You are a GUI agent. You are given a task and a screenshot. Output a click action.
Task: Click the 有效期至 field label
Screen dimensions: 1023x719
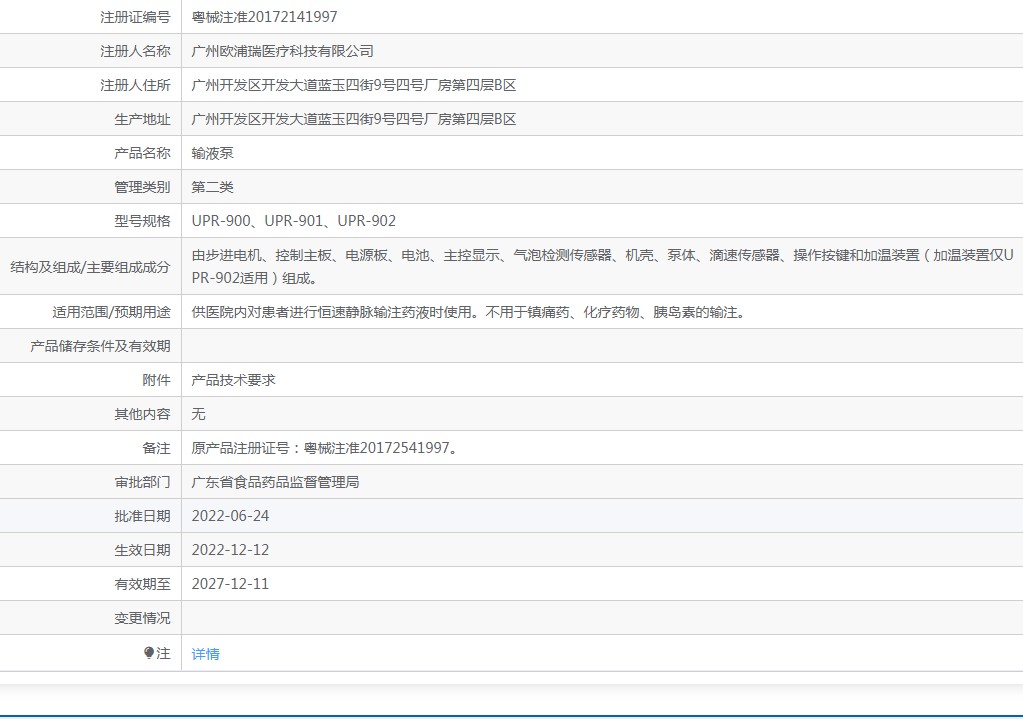coord(142,584)
